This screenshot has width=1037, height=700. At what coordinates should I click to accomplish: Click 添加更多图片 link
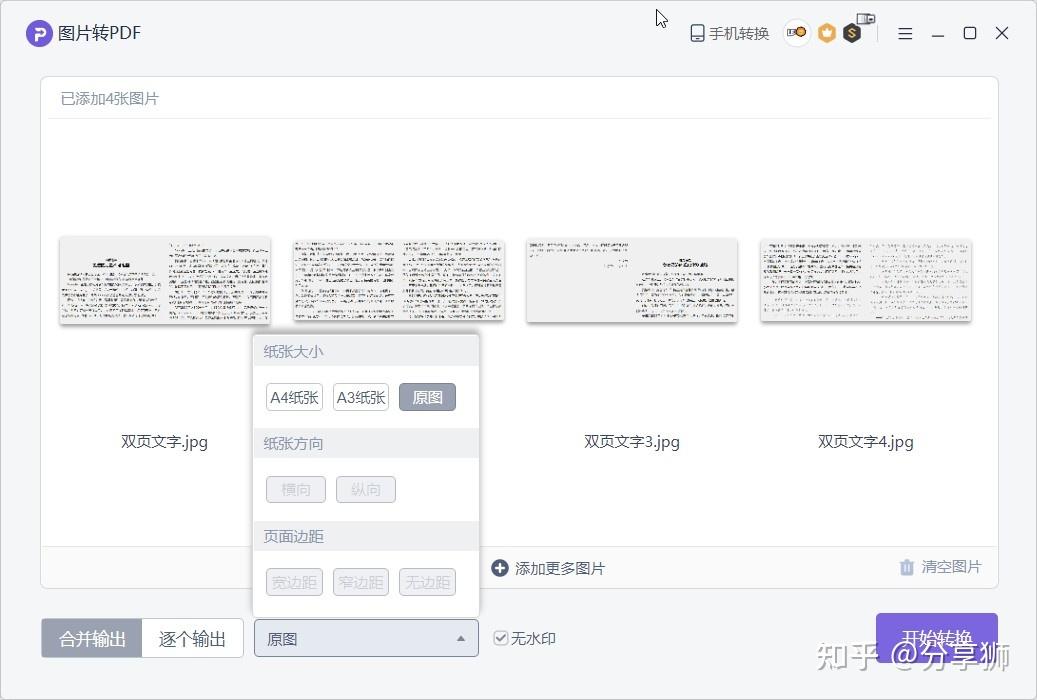(x=560, y=568)
